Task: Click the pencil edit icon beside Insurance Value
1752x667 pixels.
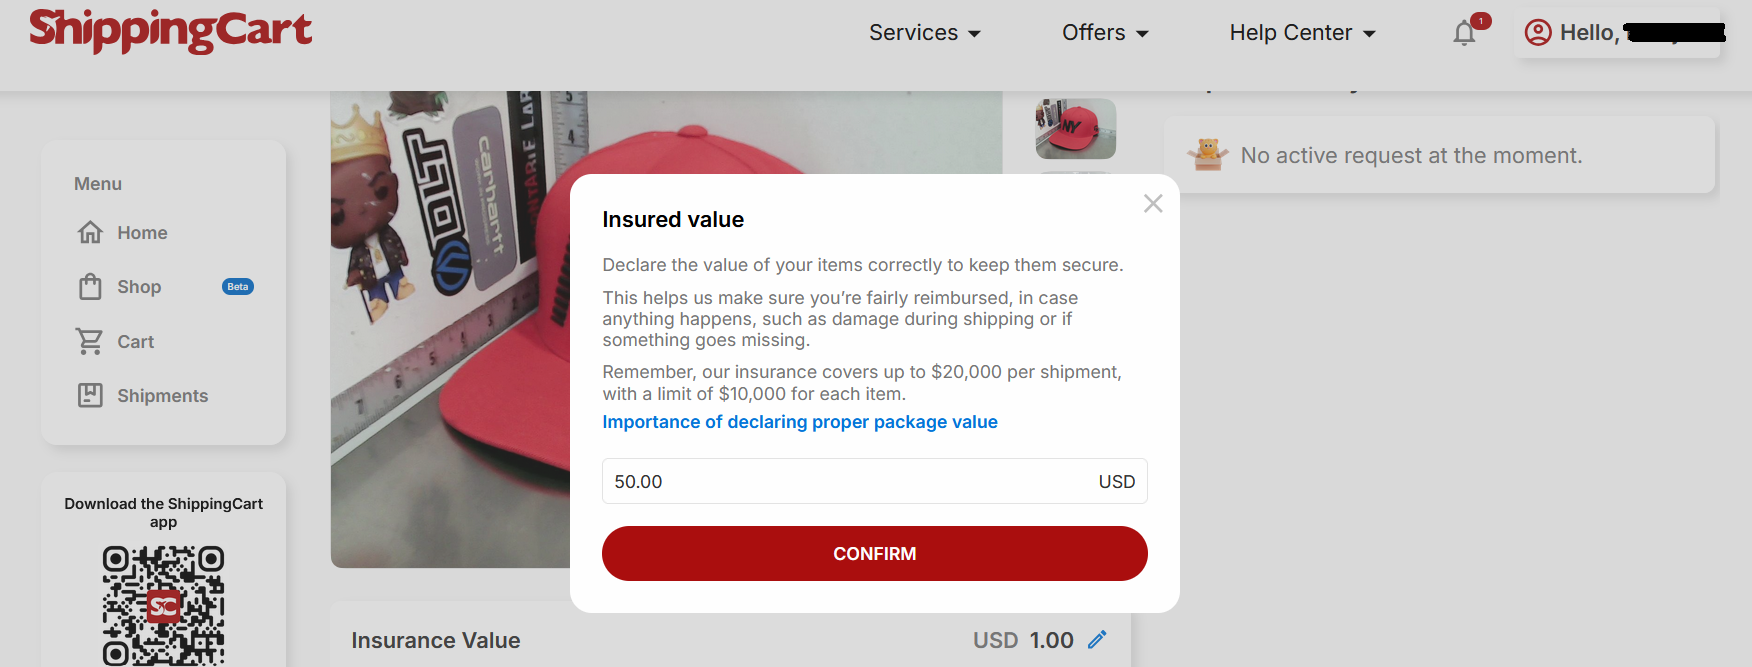Action: point(1097,640)
